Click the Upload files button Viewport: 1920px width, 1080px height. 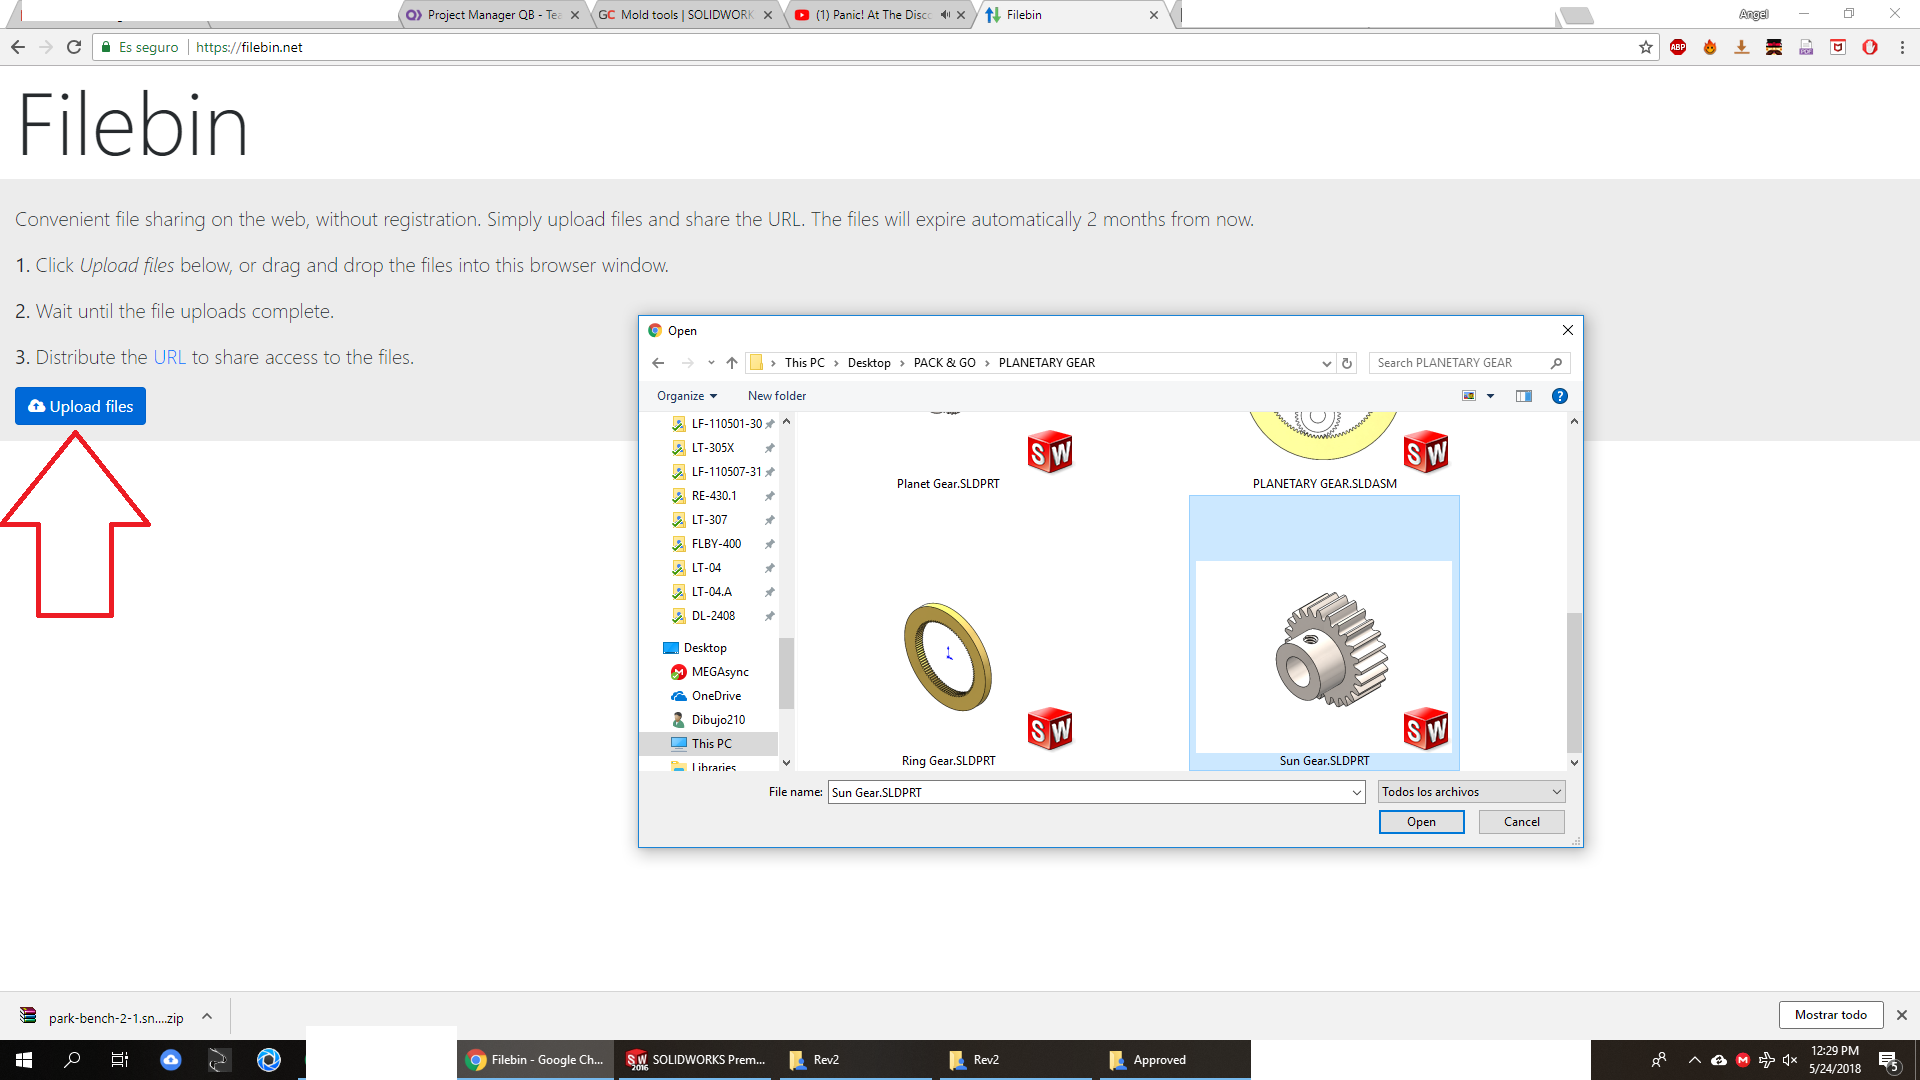point(80,406)
